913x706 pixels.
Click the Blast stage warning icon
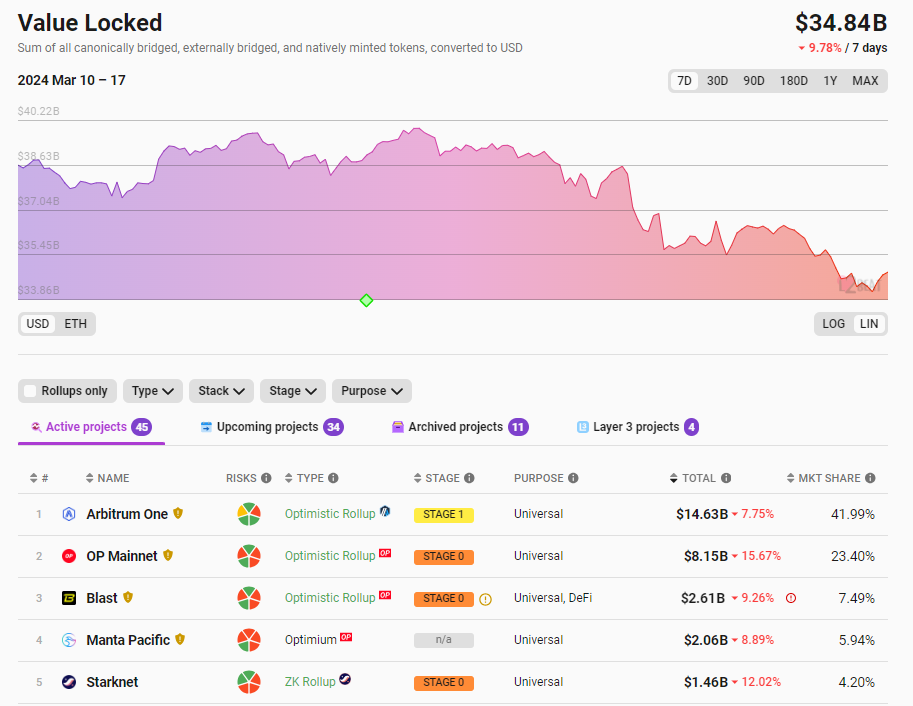pyautogui.click(x=486, y=599)
